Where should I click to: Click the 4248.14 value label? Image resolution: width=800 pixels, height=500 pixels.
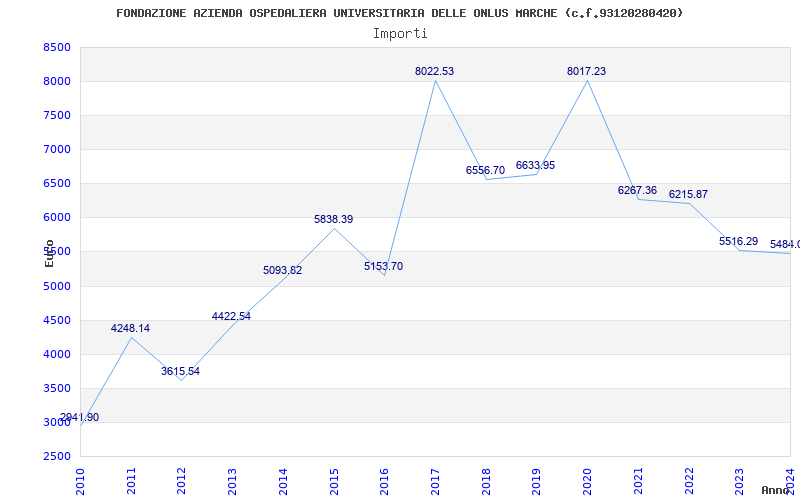pyautogui.click(x=130, y=329)
